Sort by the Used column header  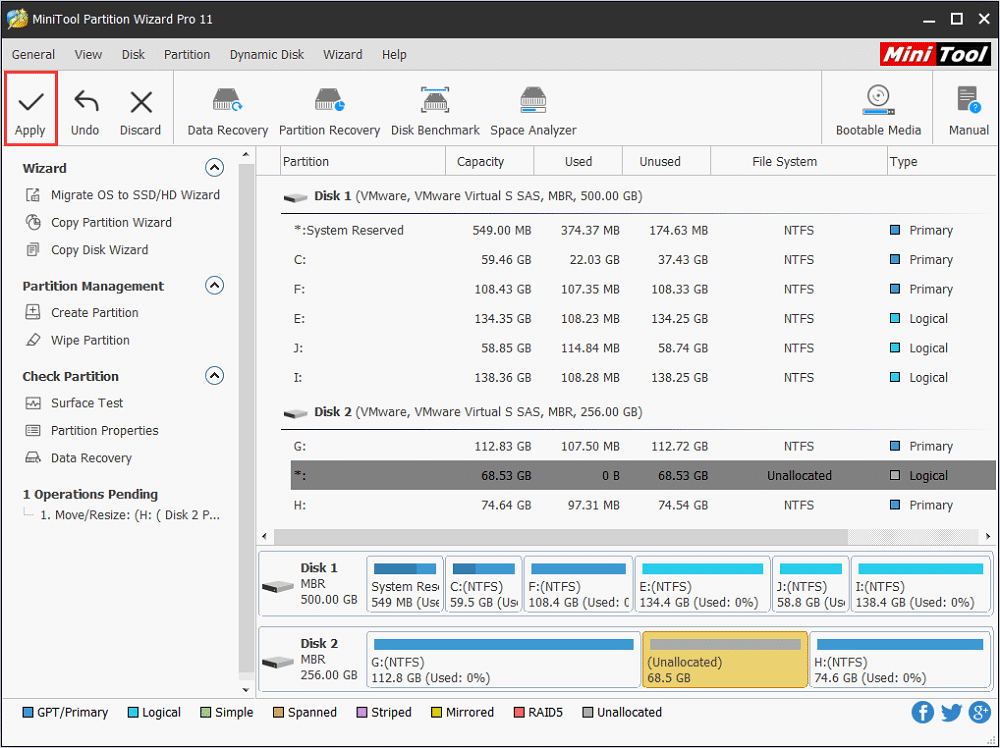578,162
